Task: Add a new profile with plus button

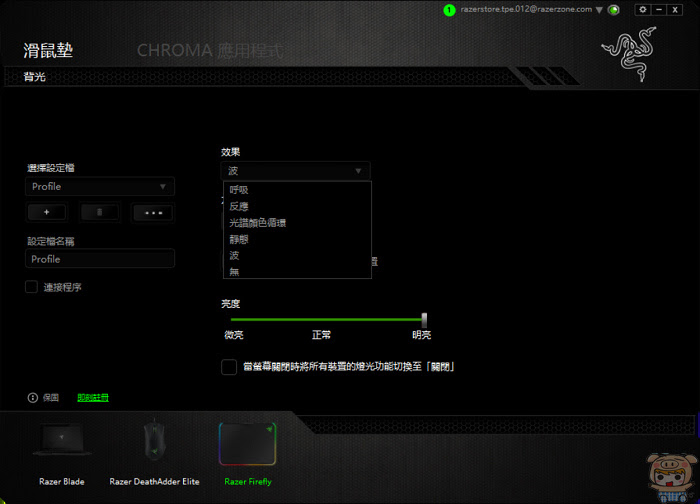Action: coord(47,212)
